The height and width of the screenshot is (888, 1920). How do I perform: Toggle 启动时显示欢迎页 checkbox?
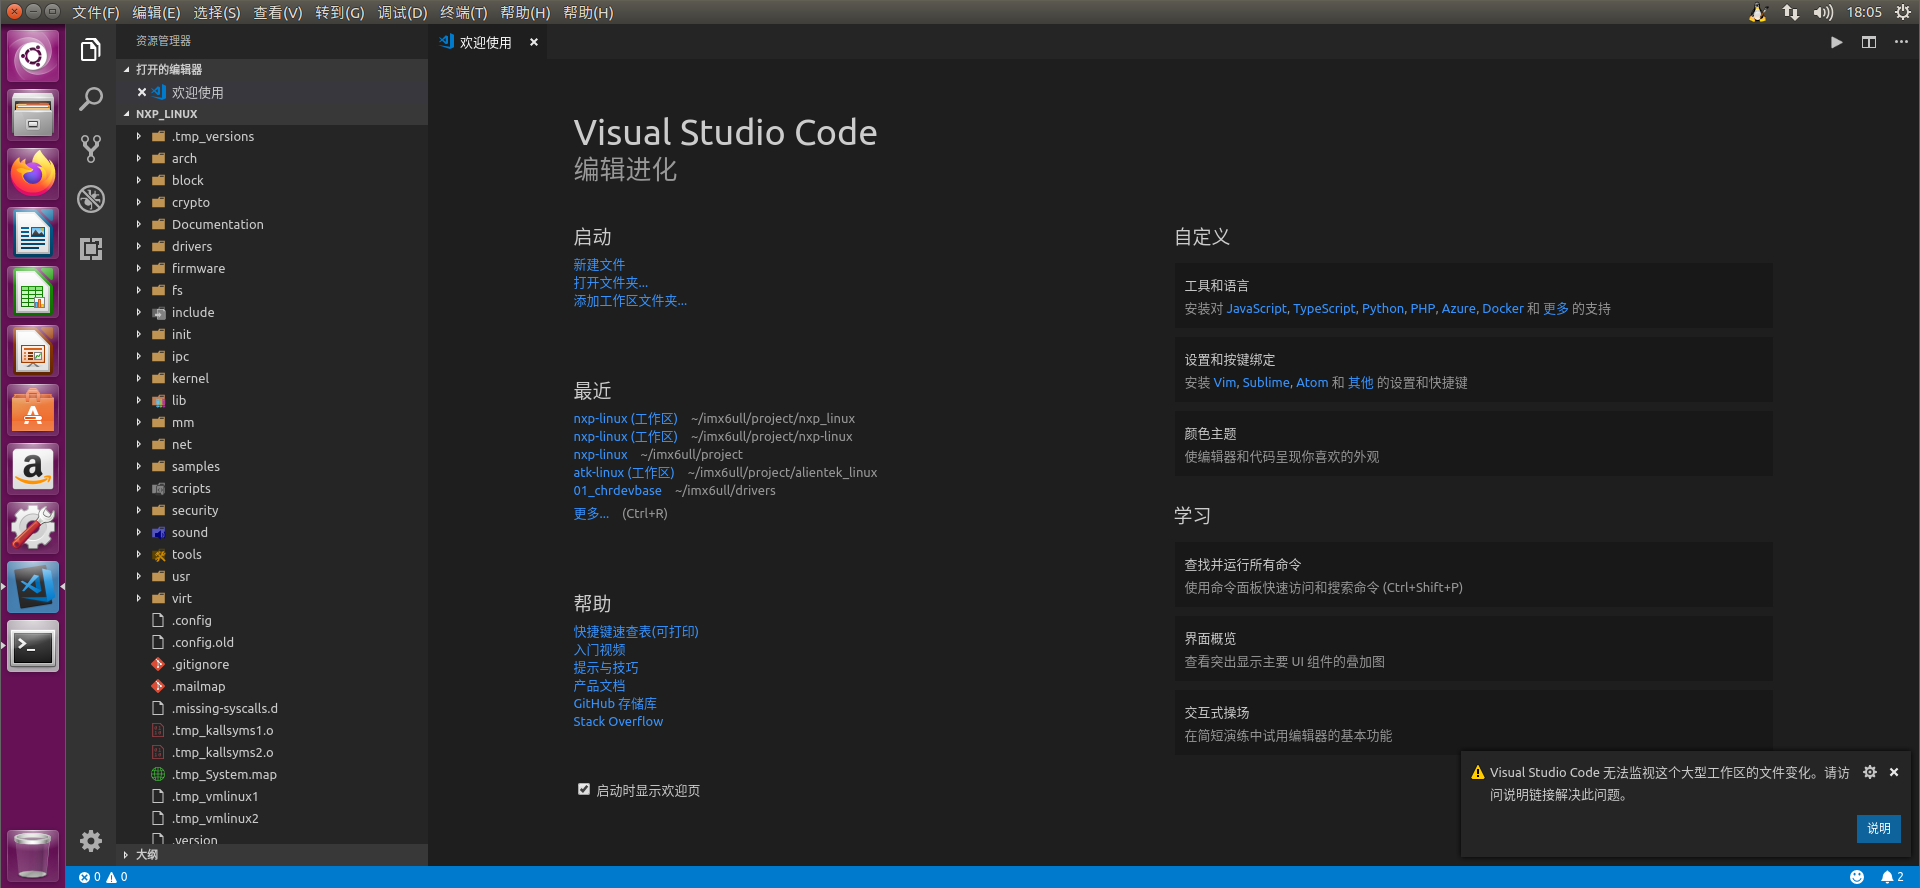click(x=584, y=789)
